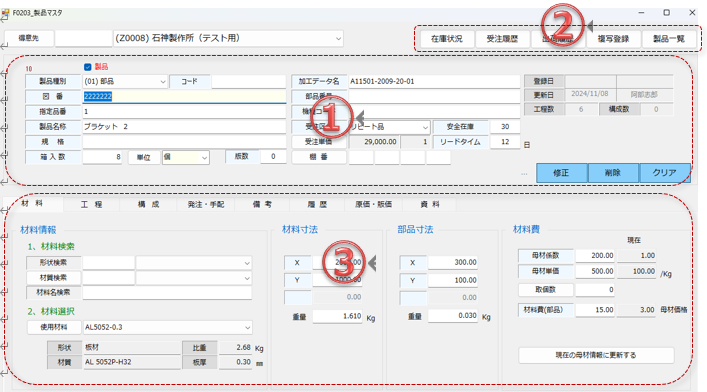Click the 安全在庫 field showing 30
707x392 pixels.
[x=505, y=127]
